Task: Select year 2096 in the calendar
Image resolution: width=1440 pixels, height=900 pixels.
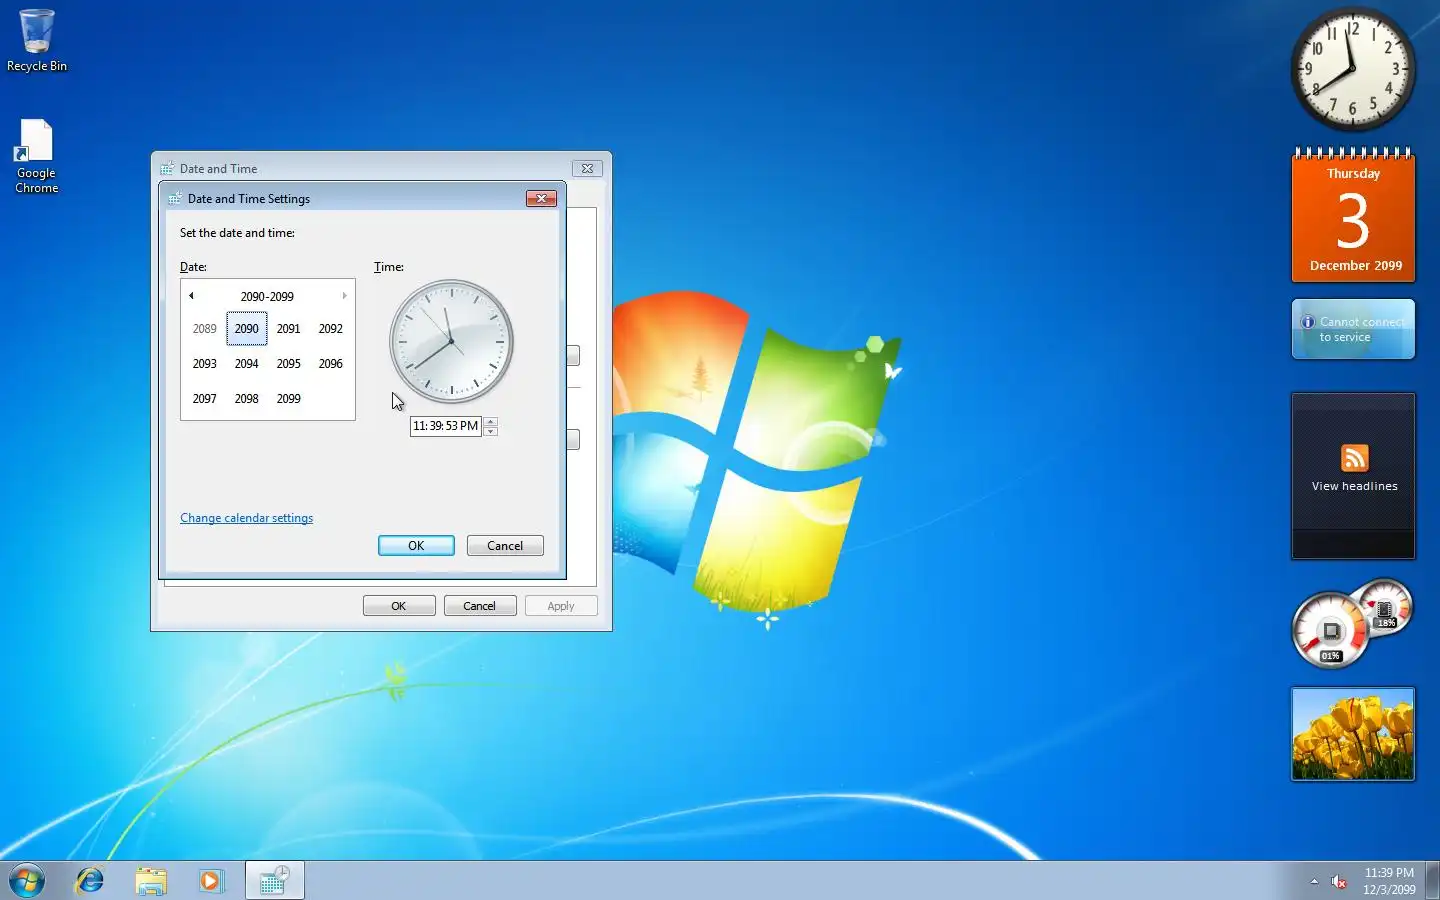Action: point(331,363)
